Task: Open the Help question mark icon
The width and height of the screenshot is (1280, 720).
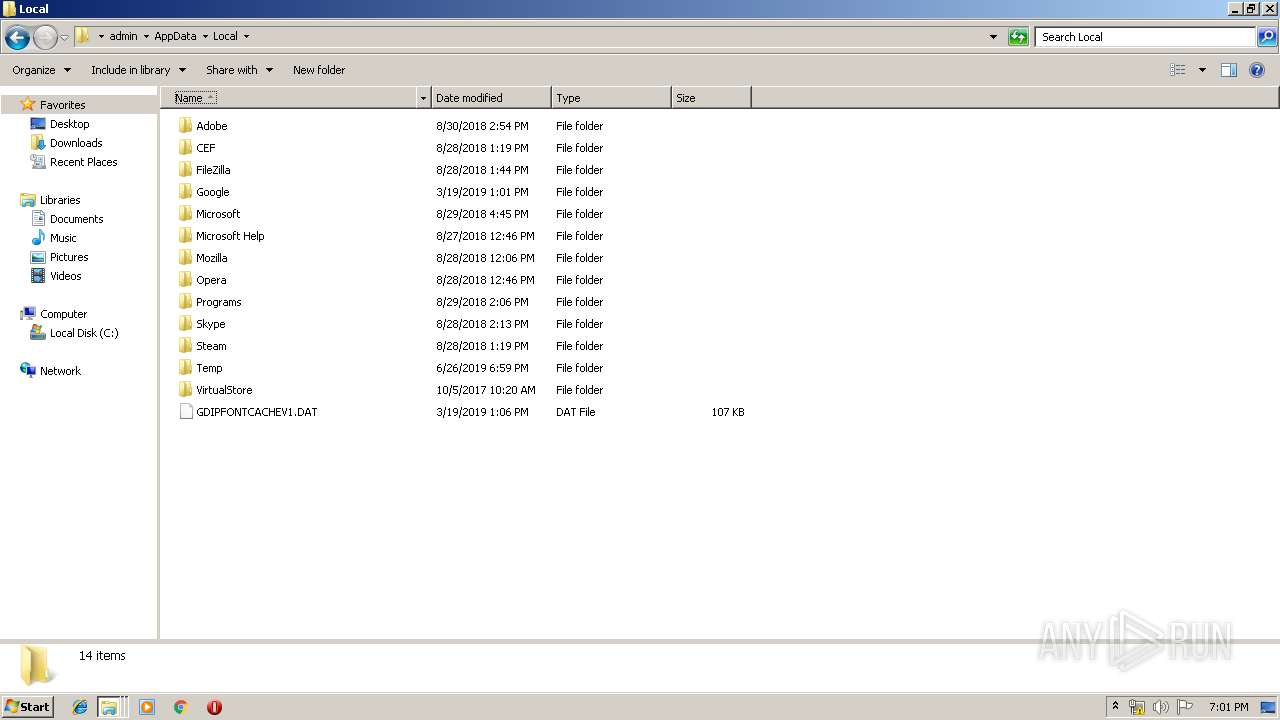Action: (1257, 70)
